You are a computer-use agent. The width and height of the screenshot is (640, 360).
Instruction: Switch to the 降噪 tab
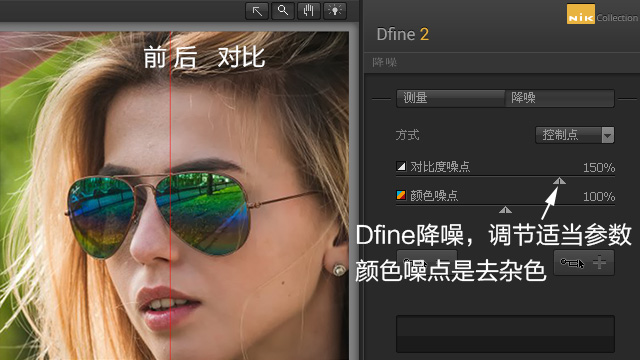coord(560,98)
